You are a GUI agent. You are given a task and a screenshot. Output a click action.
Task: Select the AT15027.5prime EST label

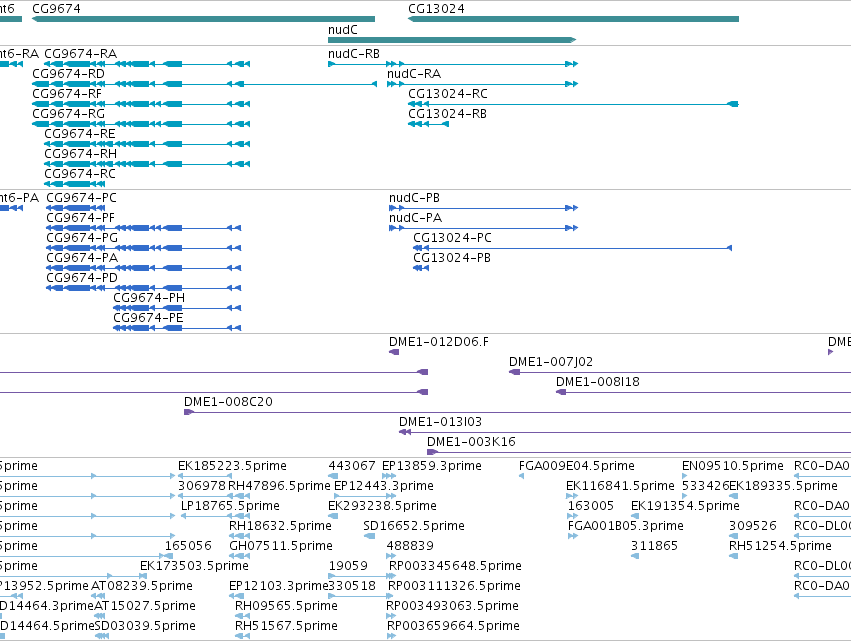tap(145, 606)
